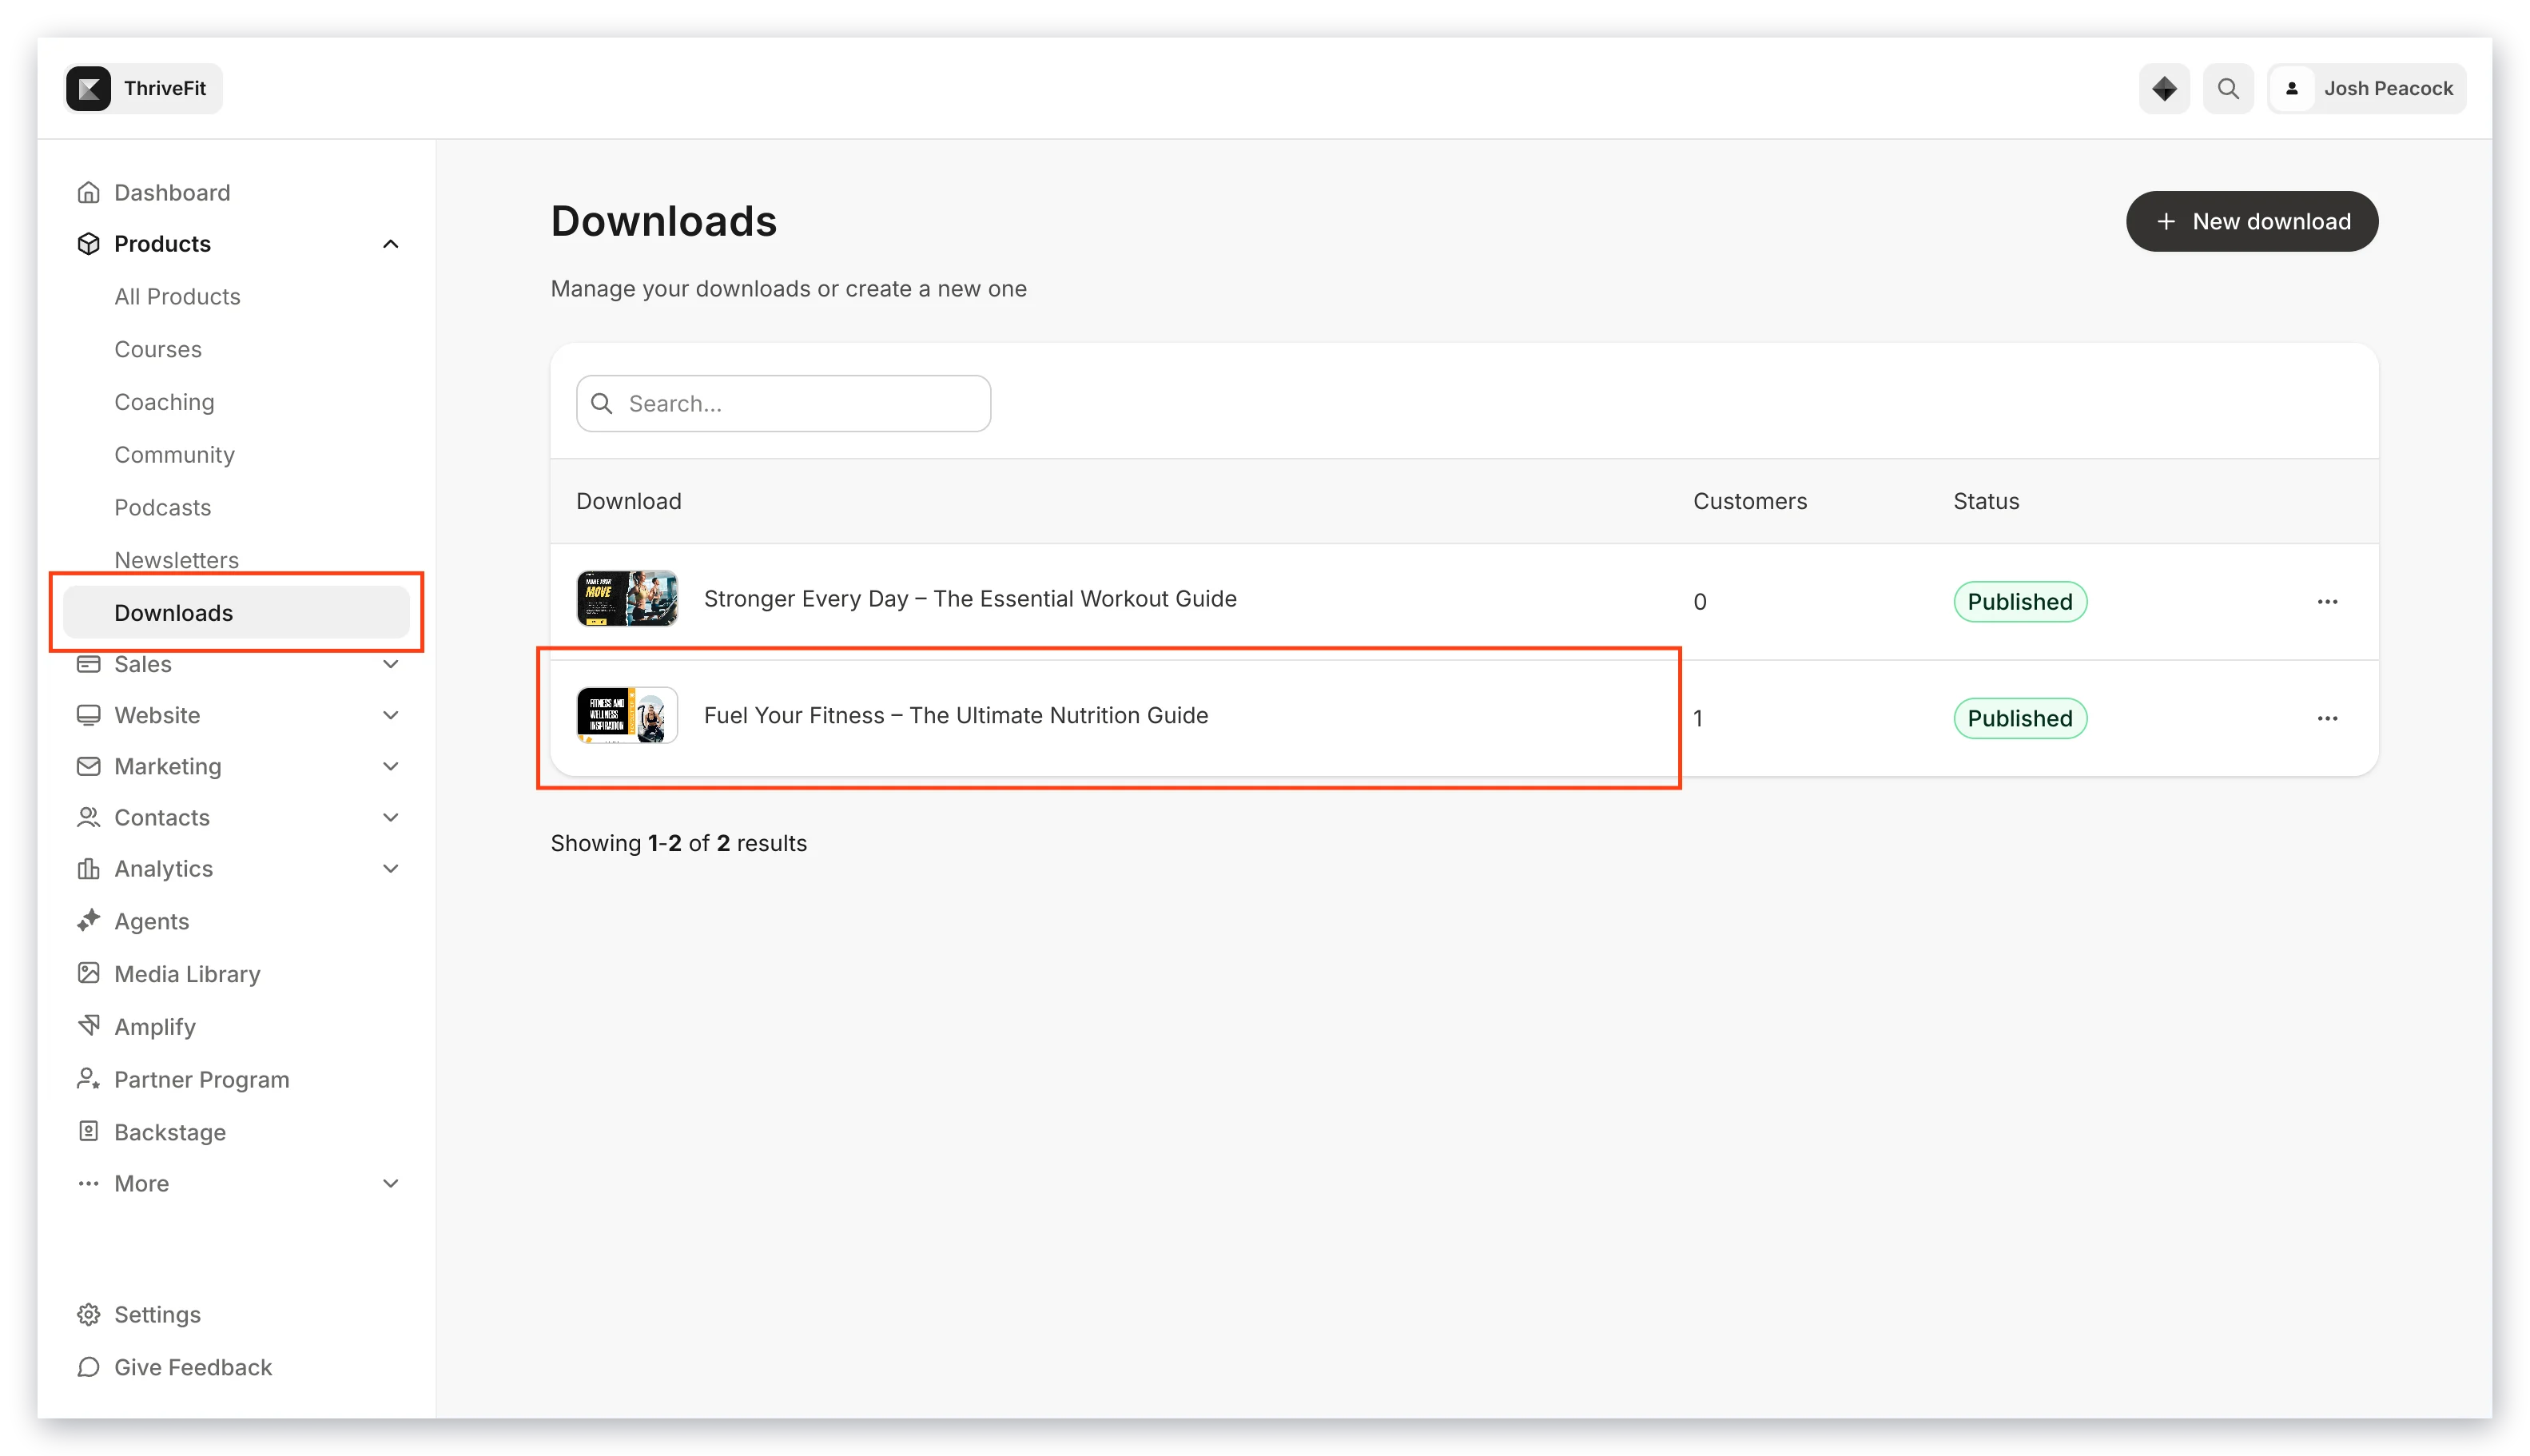
Task: Click the Sales card icon
Action: (88, 664)
